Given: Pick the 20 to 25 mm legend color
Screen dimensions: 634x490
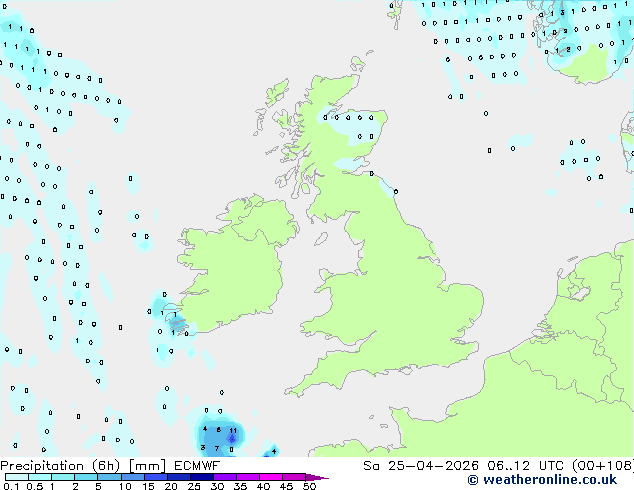Looking at the screenshot, I should click(x=178, y=477).
